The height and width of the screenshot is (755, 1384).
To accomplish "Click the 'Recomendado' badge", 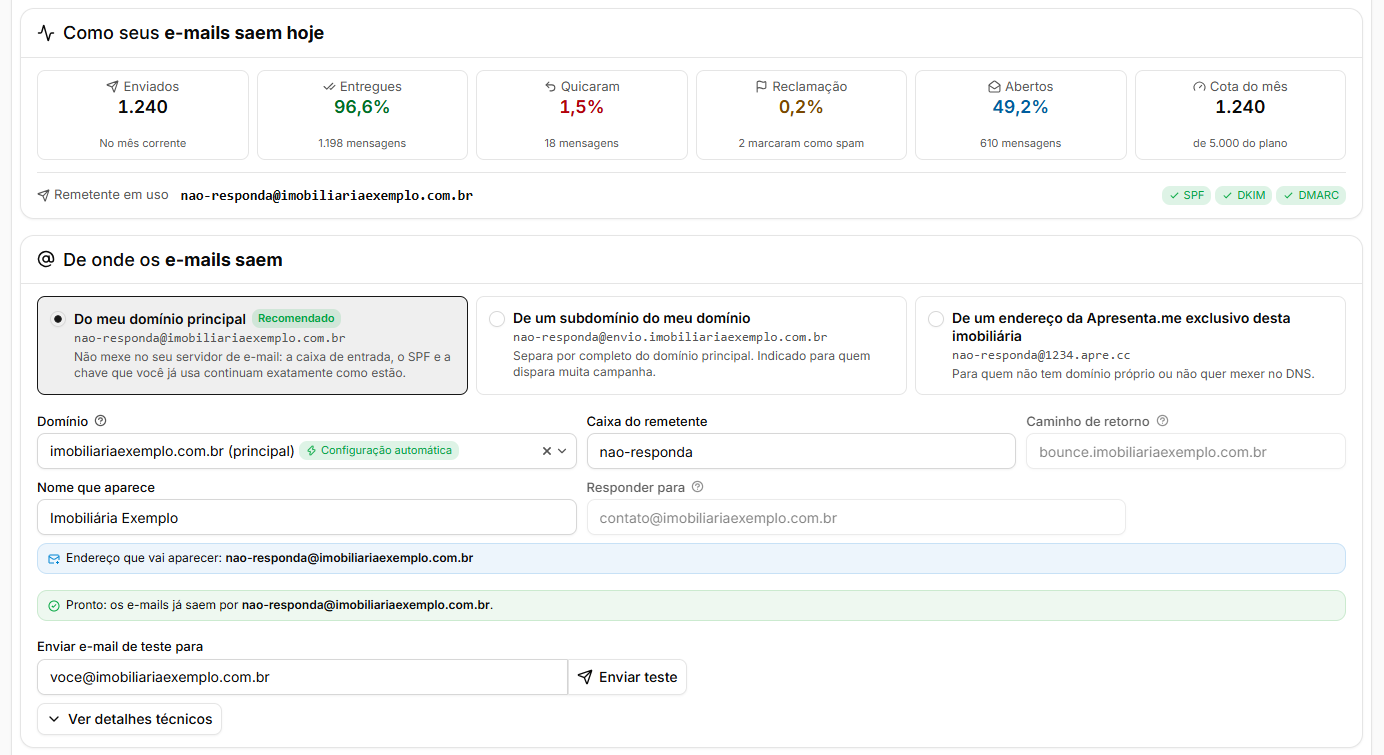I will pos(296,318).
